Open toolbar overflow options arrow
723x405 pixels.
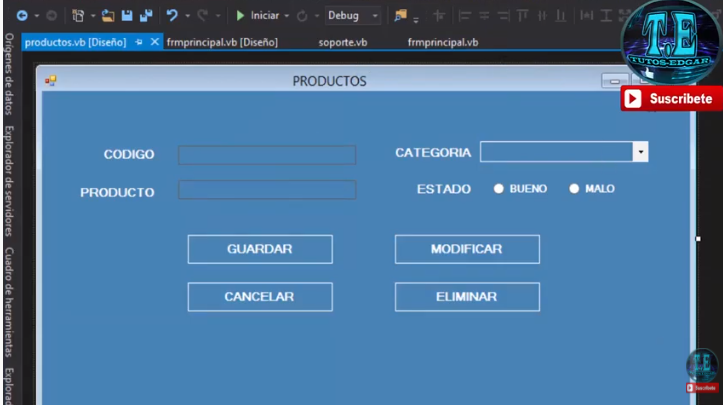click(x=415, y=19)
